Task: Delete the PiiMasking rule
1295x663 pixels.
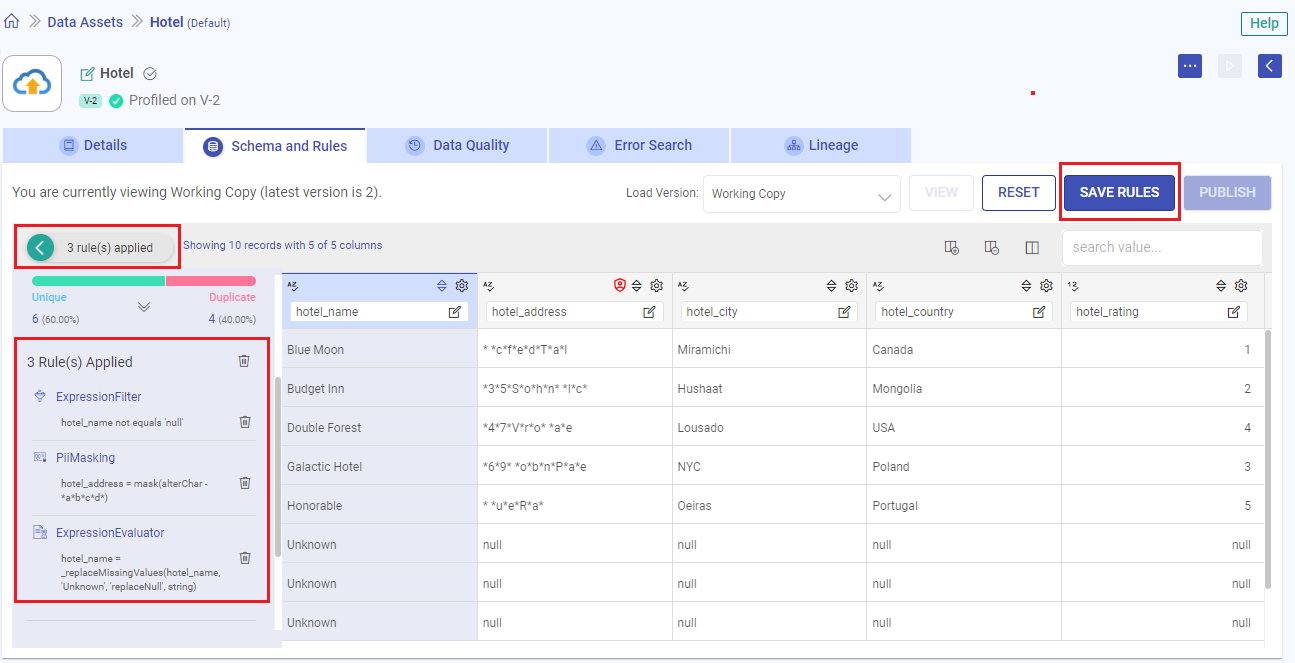Action: point(245,483)
